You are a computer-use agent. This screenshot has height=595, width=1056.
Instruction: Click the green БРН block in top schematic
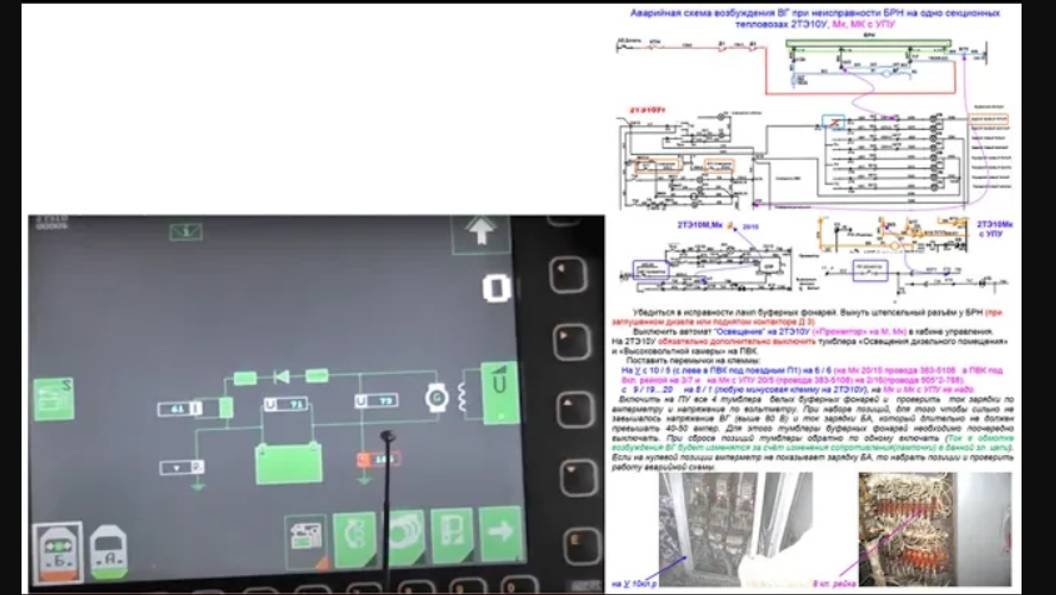(869, 44)
